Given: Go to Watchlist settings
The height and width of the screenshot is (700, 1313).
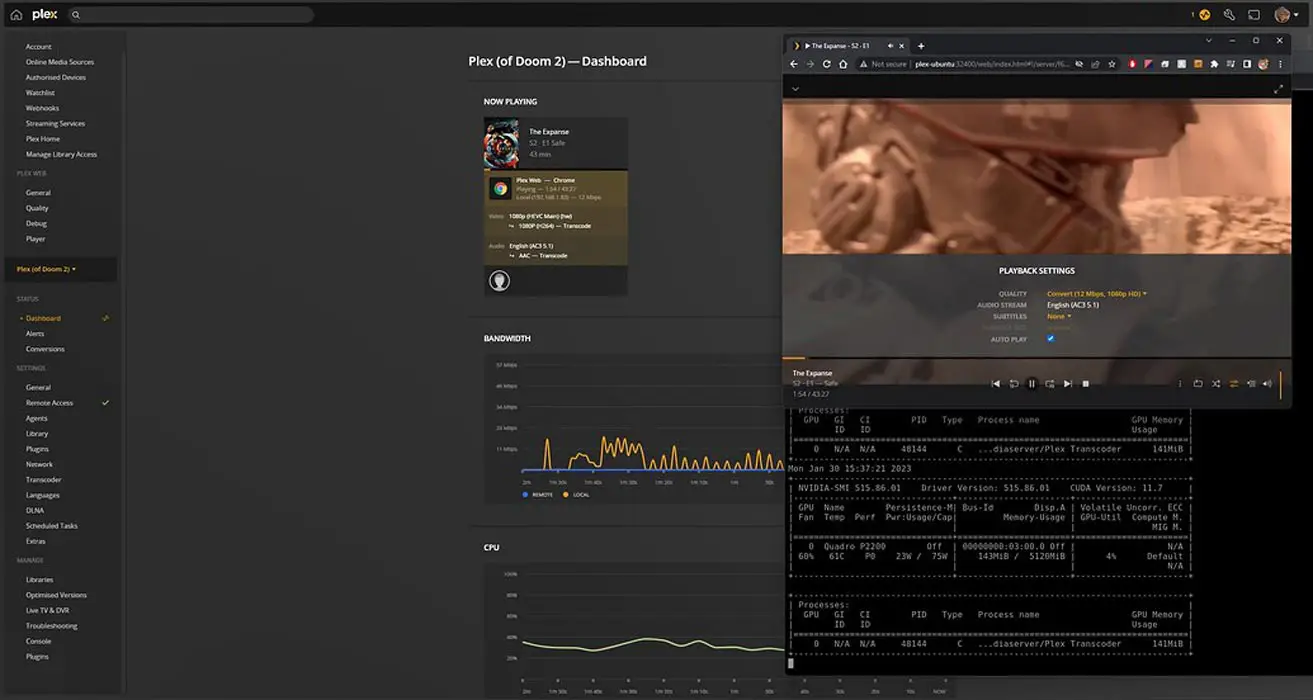Looking at the screenshot, I should click(40, 93).
